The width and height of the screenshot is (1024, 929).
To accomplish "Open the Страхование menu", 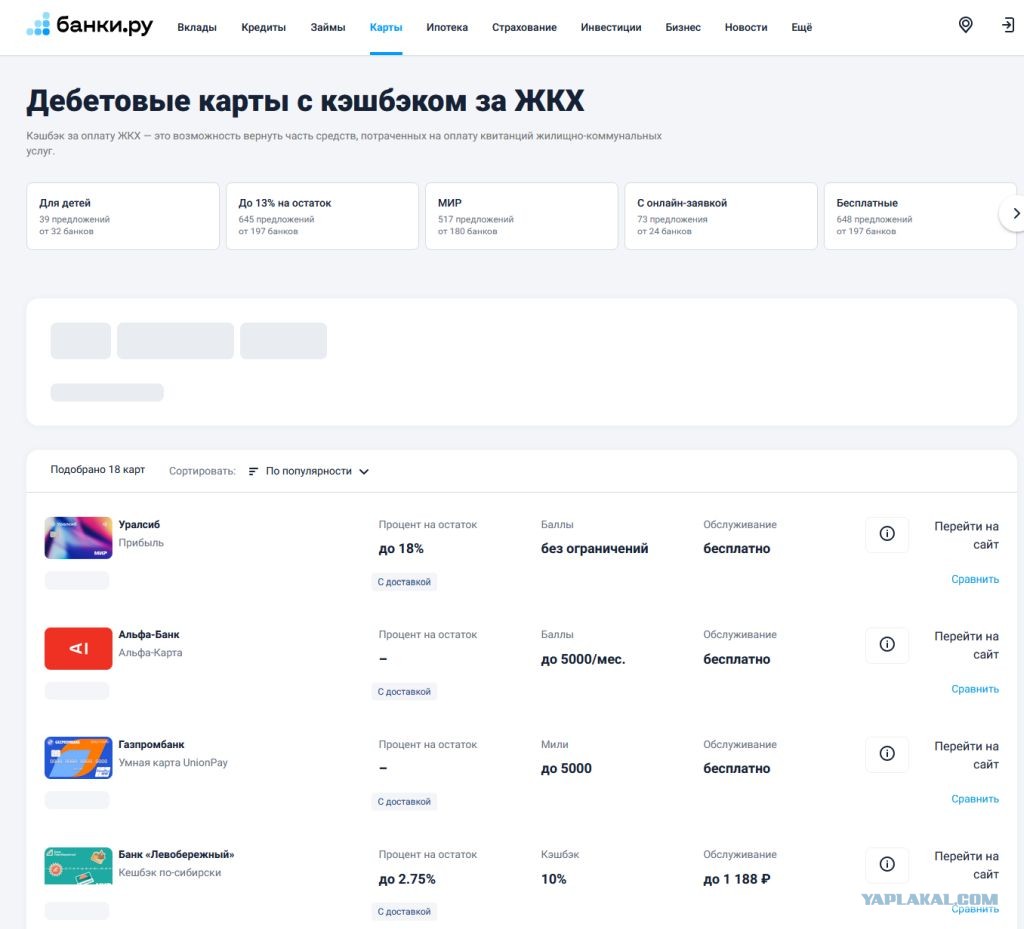I will pyautogui.click(x=524, y=27).
